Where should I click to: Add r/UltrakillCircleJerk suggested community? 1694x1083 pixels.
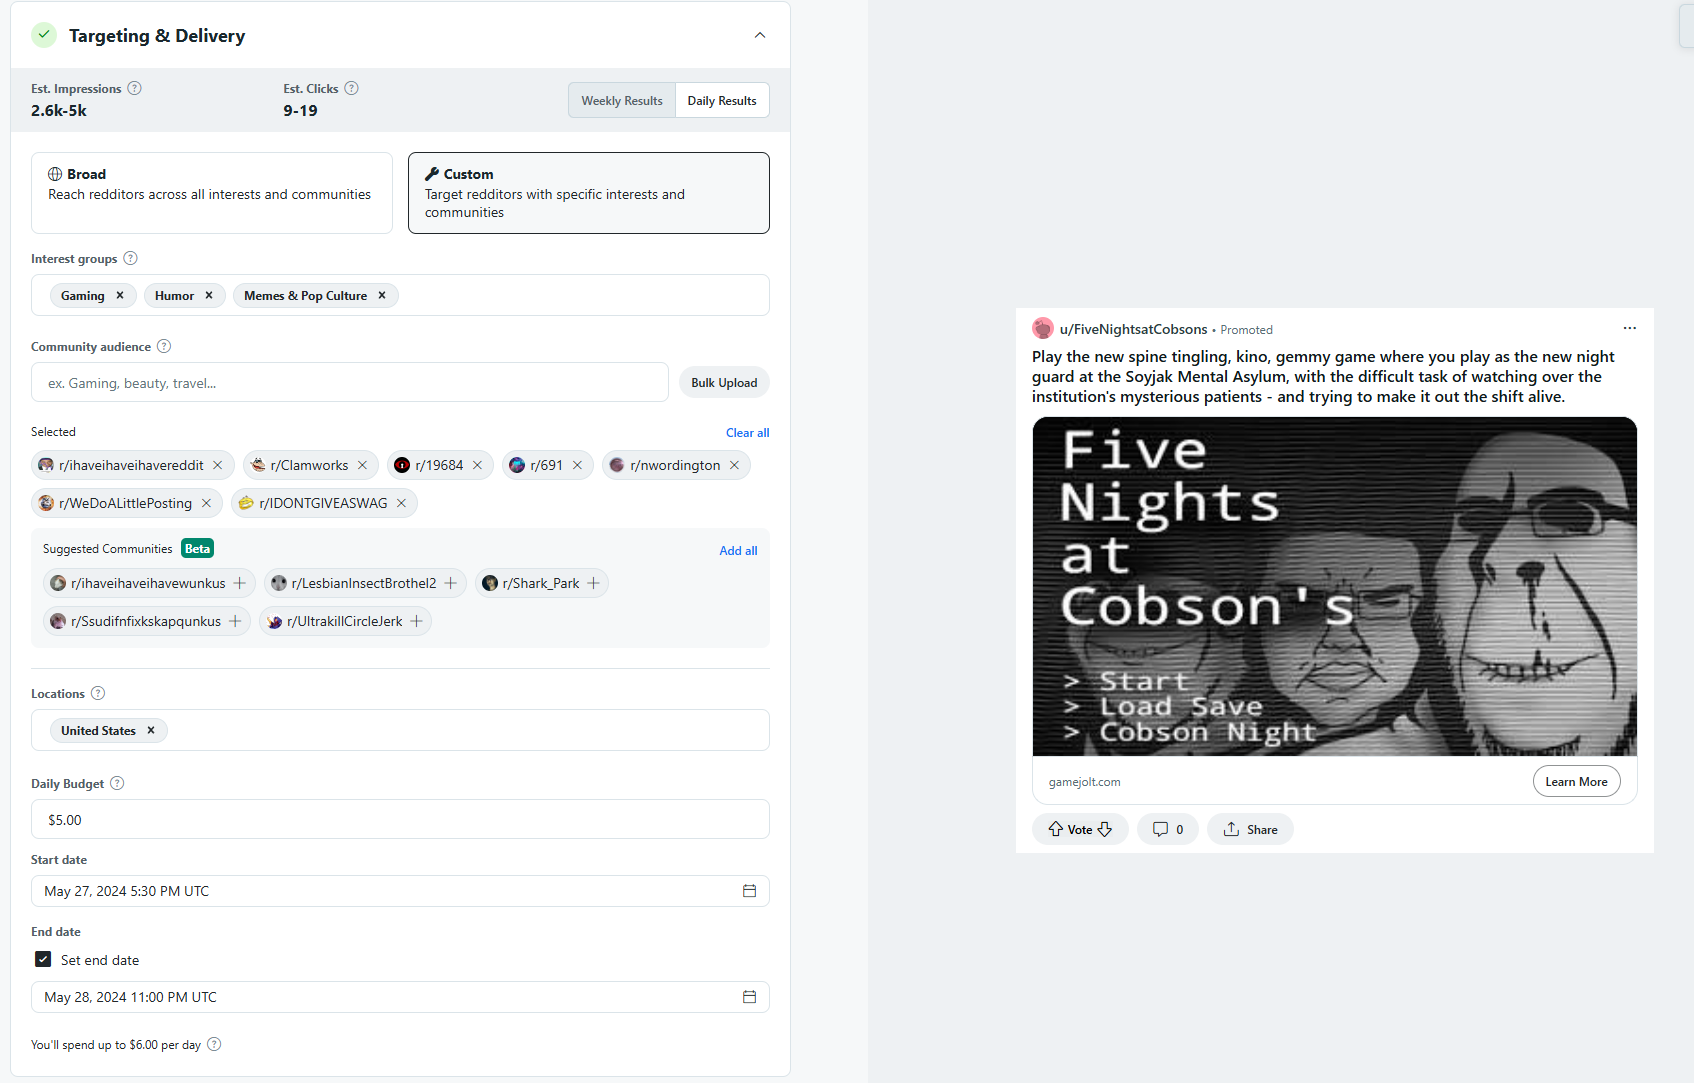pos(417,621)
